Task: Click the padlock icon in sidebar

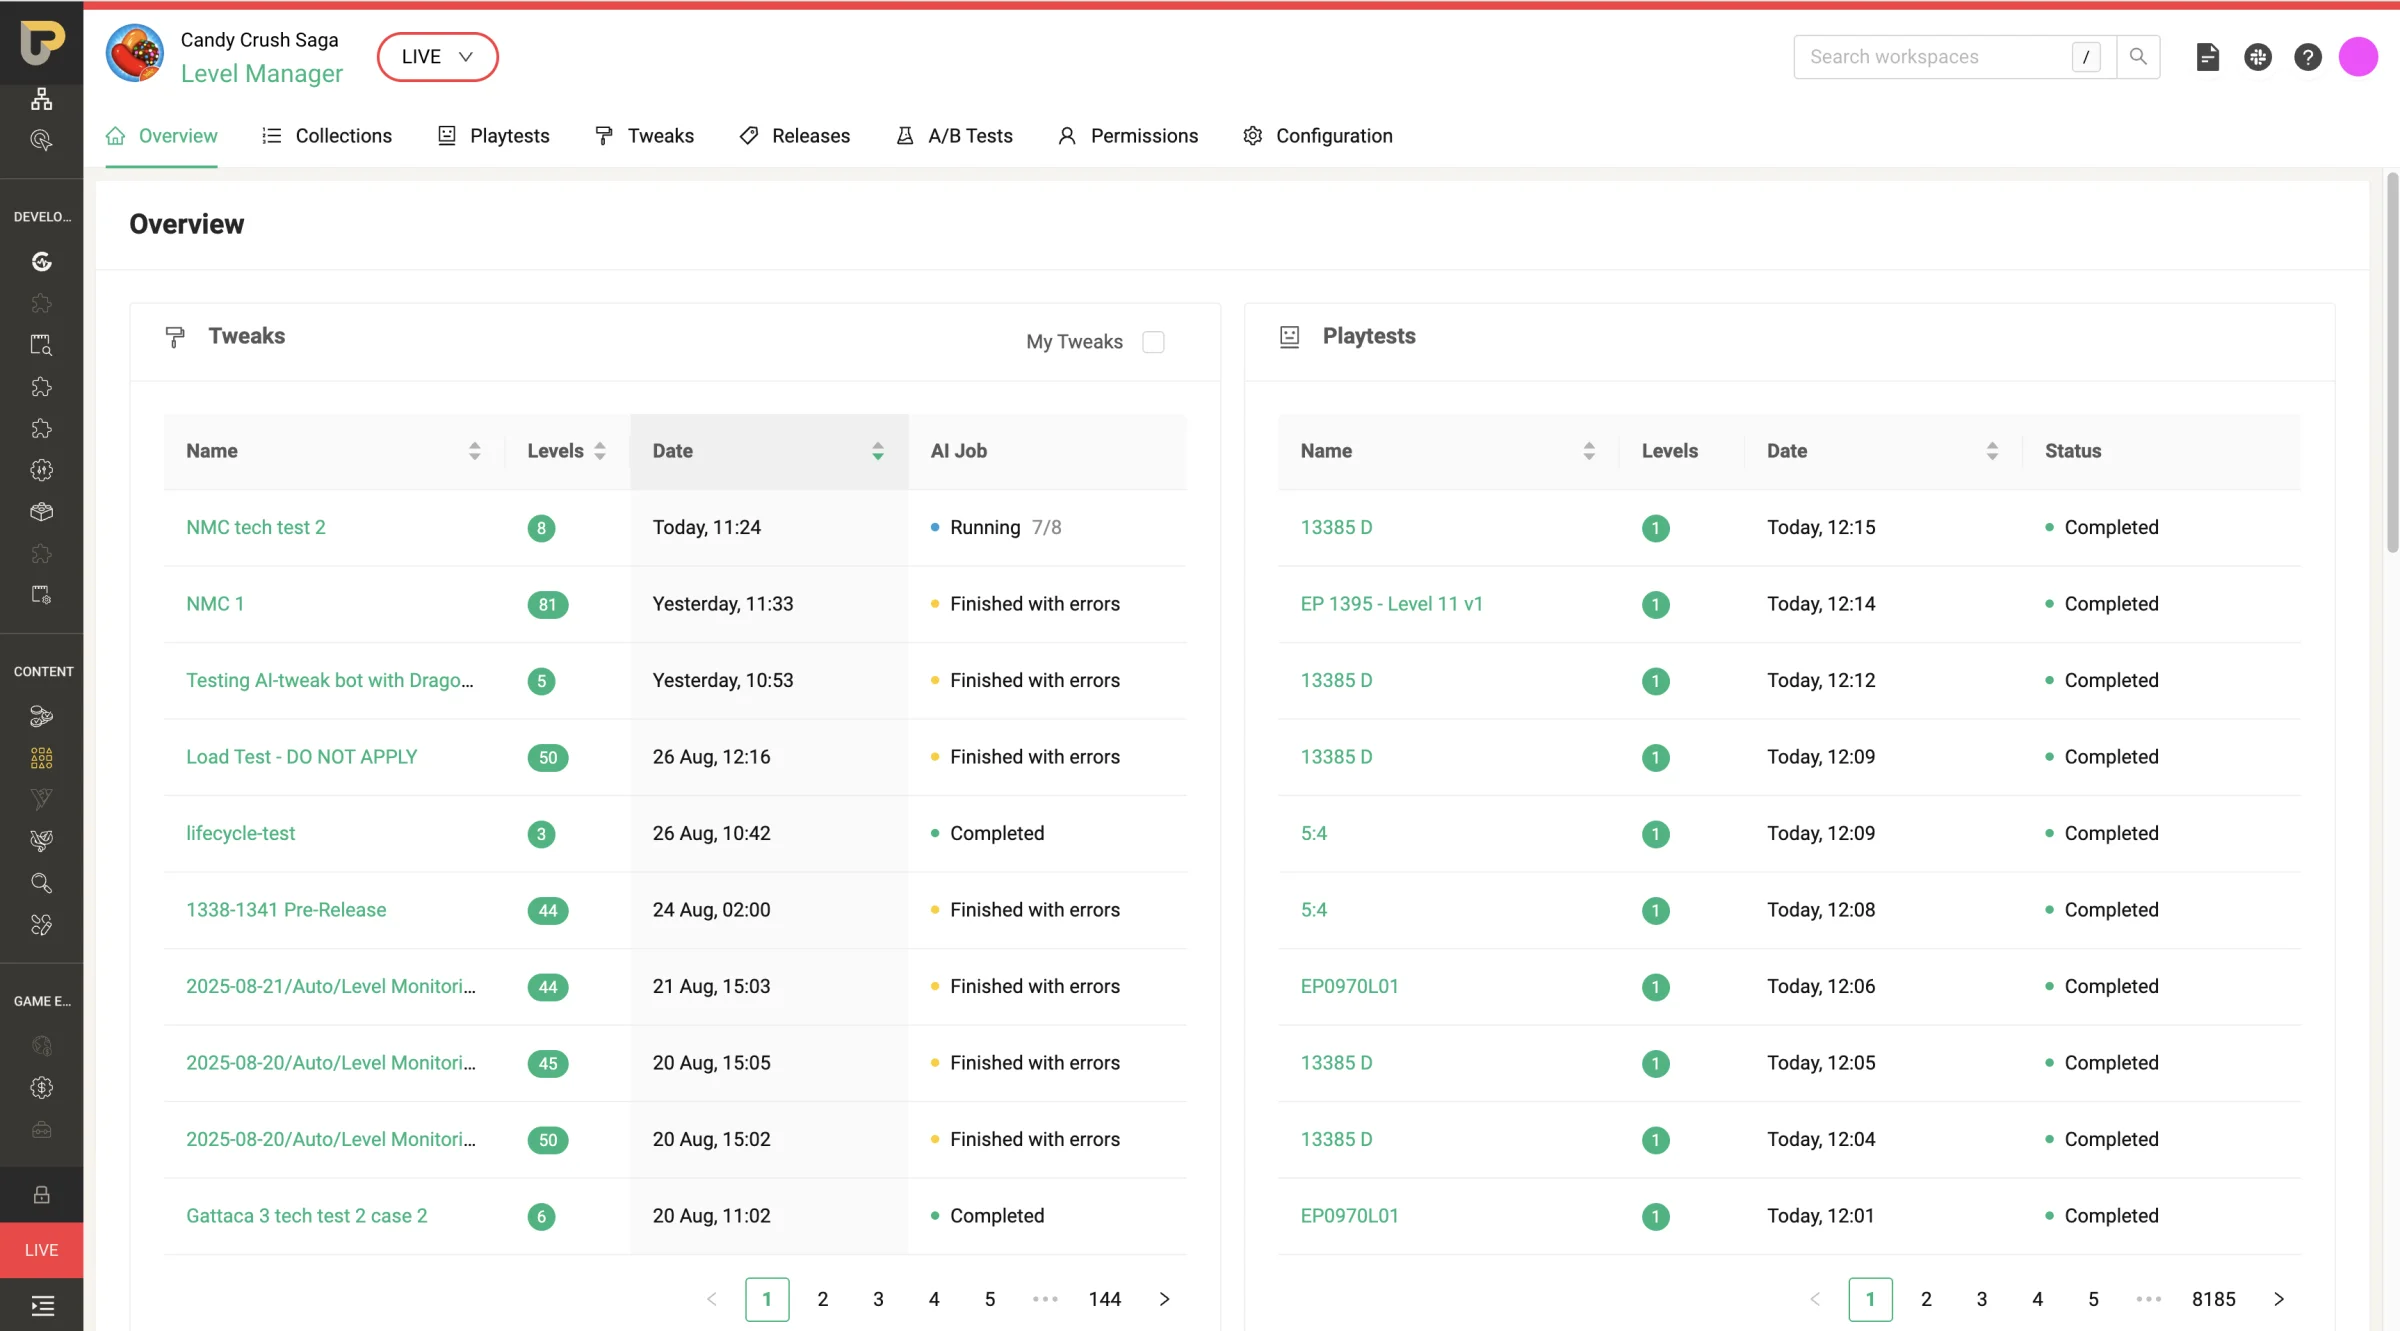Action: pyautogui.click(x=41, y=1195)
